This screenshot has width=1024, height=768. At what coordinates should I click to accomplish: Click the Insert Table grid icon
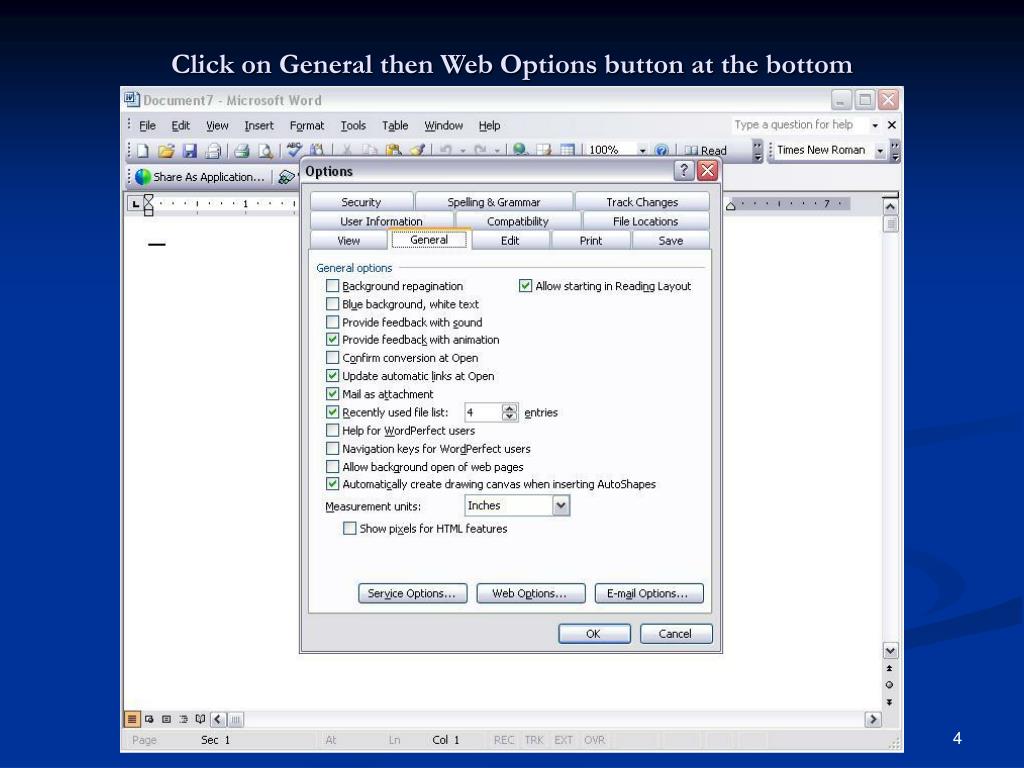point(567,151)
